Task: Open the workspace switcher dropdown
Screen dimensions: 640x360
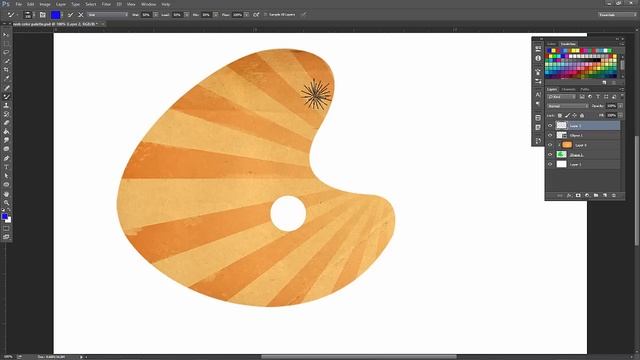Action: [617, 15]
